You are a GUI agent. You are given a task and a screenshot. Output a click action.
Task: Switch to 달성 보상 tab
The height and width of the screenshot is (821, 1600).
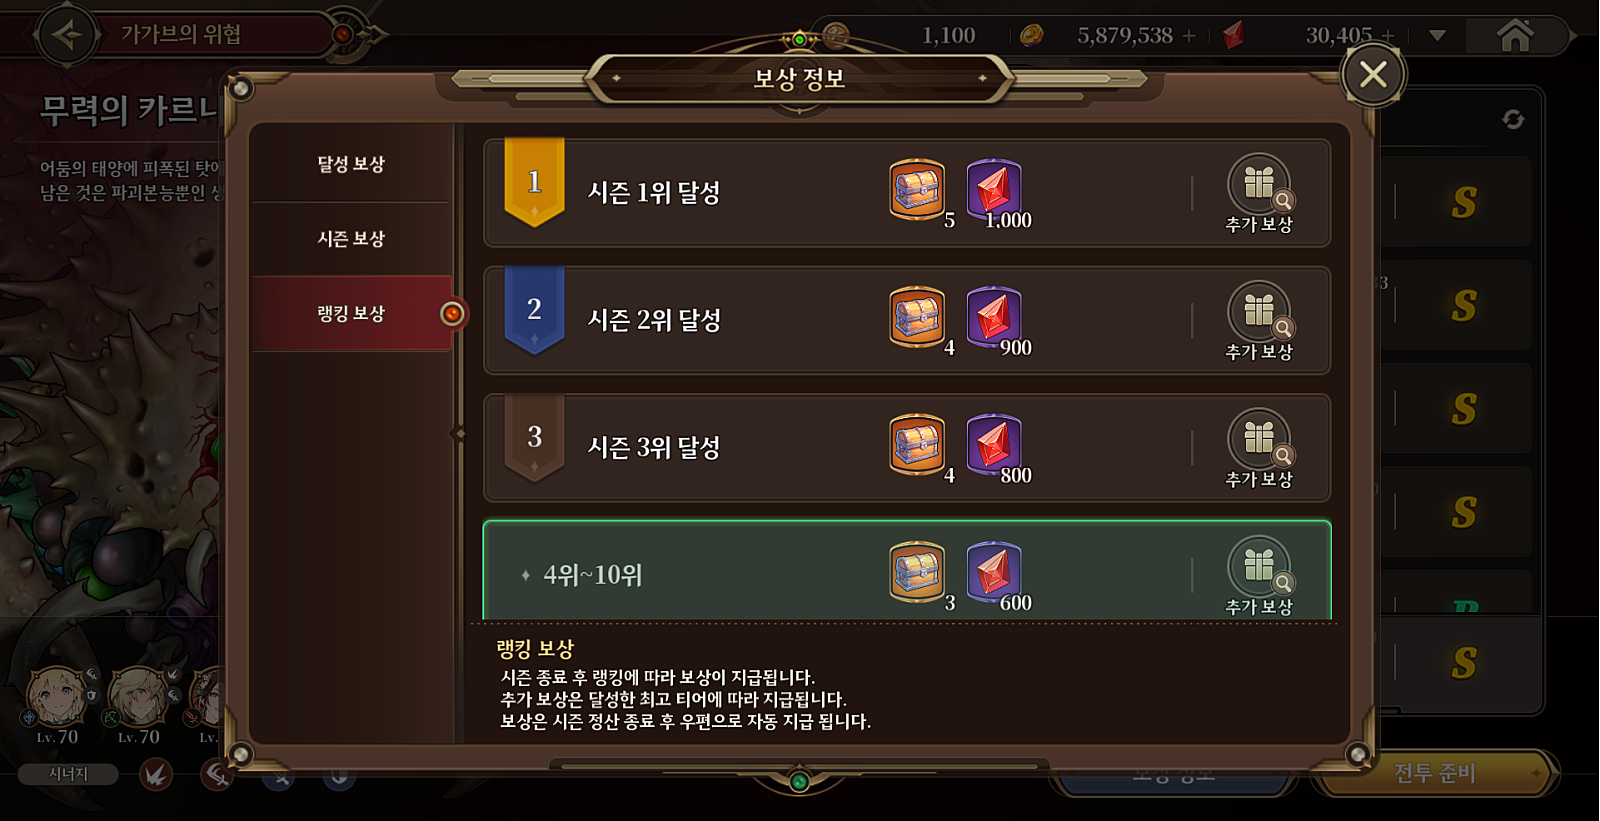click(351, 164)
